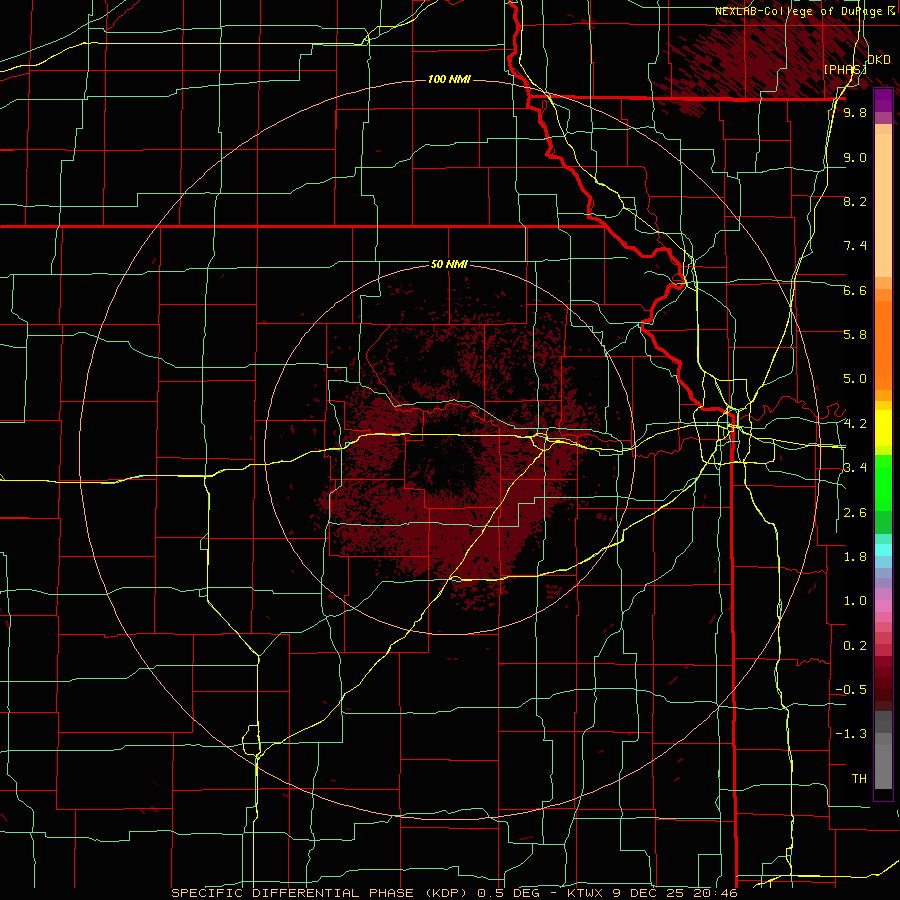Click the bright green color bar segment
Image resolution: width=900 pixels, height=900 pixels.
[883, 483]
